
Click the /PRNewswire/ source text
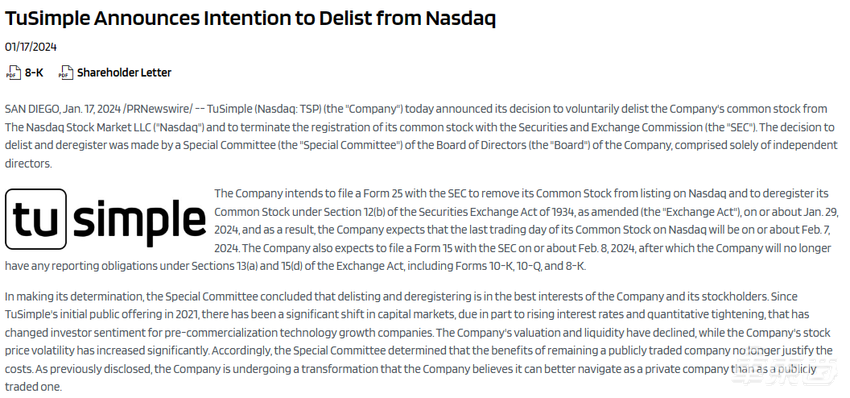(x=158, y=109)
